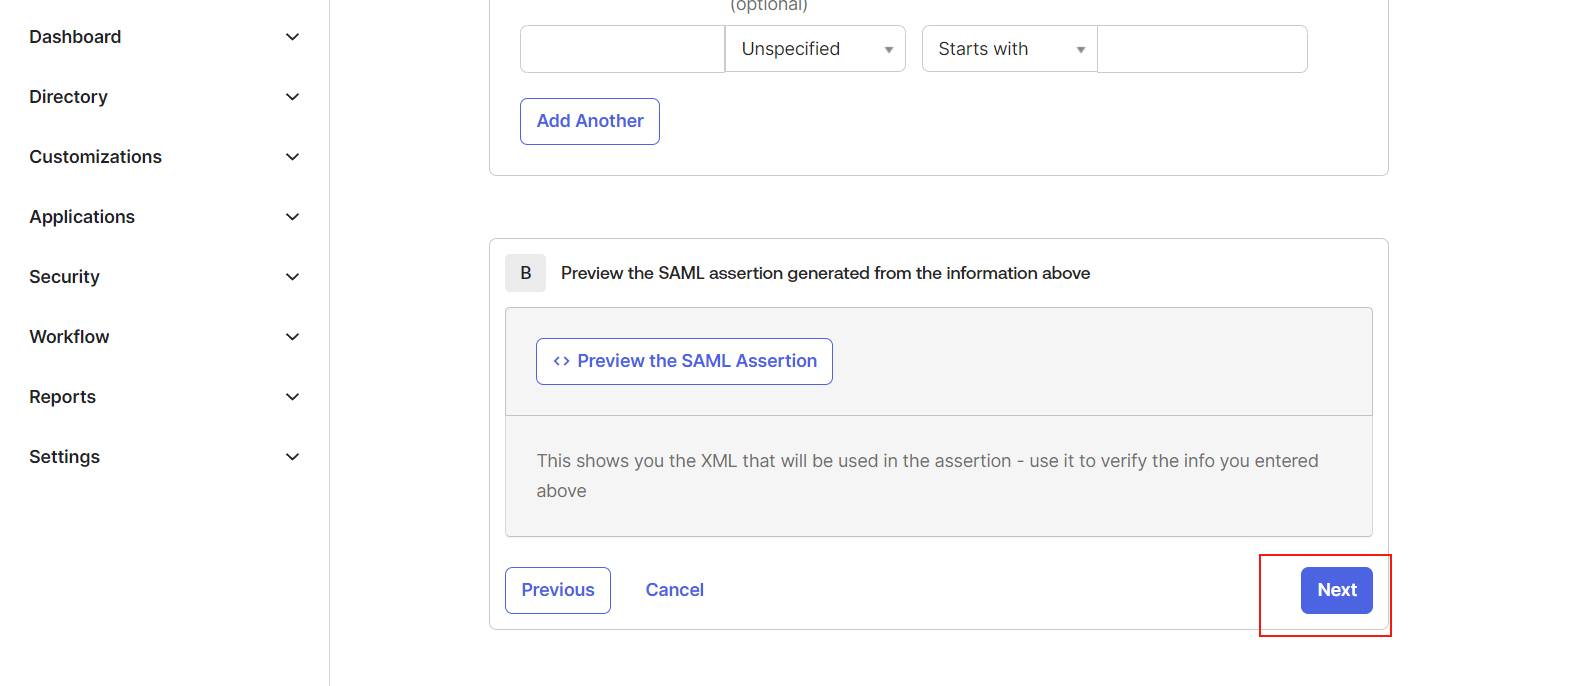
Task: Expand the Reports chevron arrow
Action: (x=292, y=397)
